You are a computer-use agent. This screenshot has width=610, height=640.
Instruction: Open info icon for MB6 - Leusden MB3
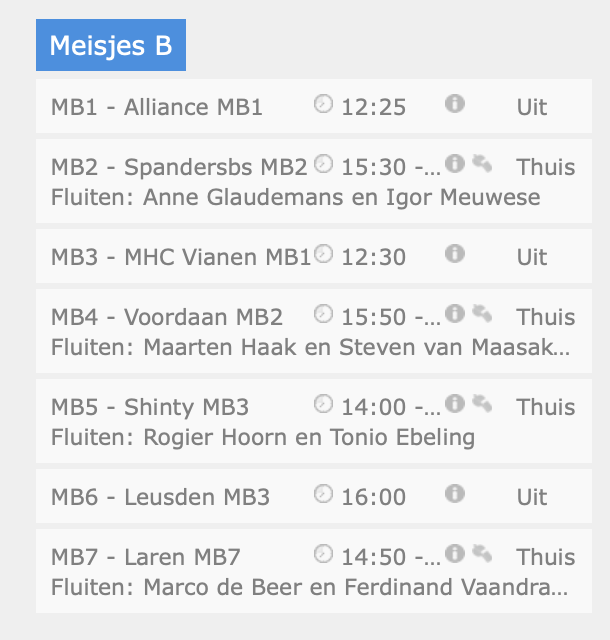(x=454, y=493)
